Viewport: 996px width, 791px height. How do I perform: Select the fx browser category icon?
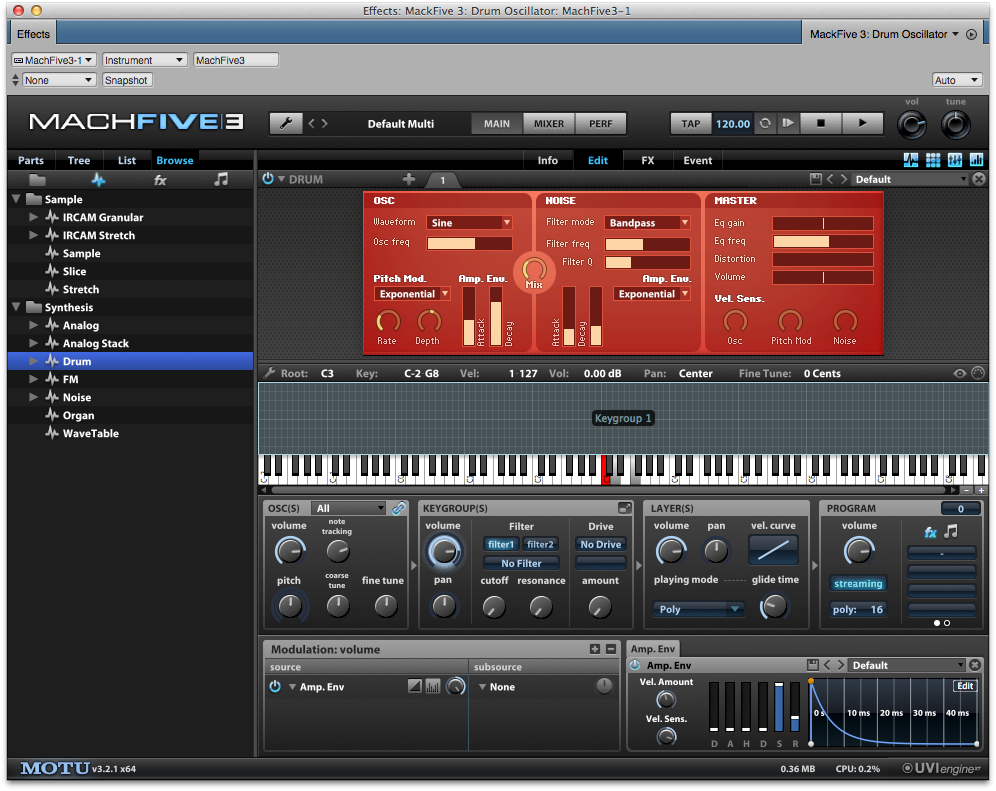160,180
